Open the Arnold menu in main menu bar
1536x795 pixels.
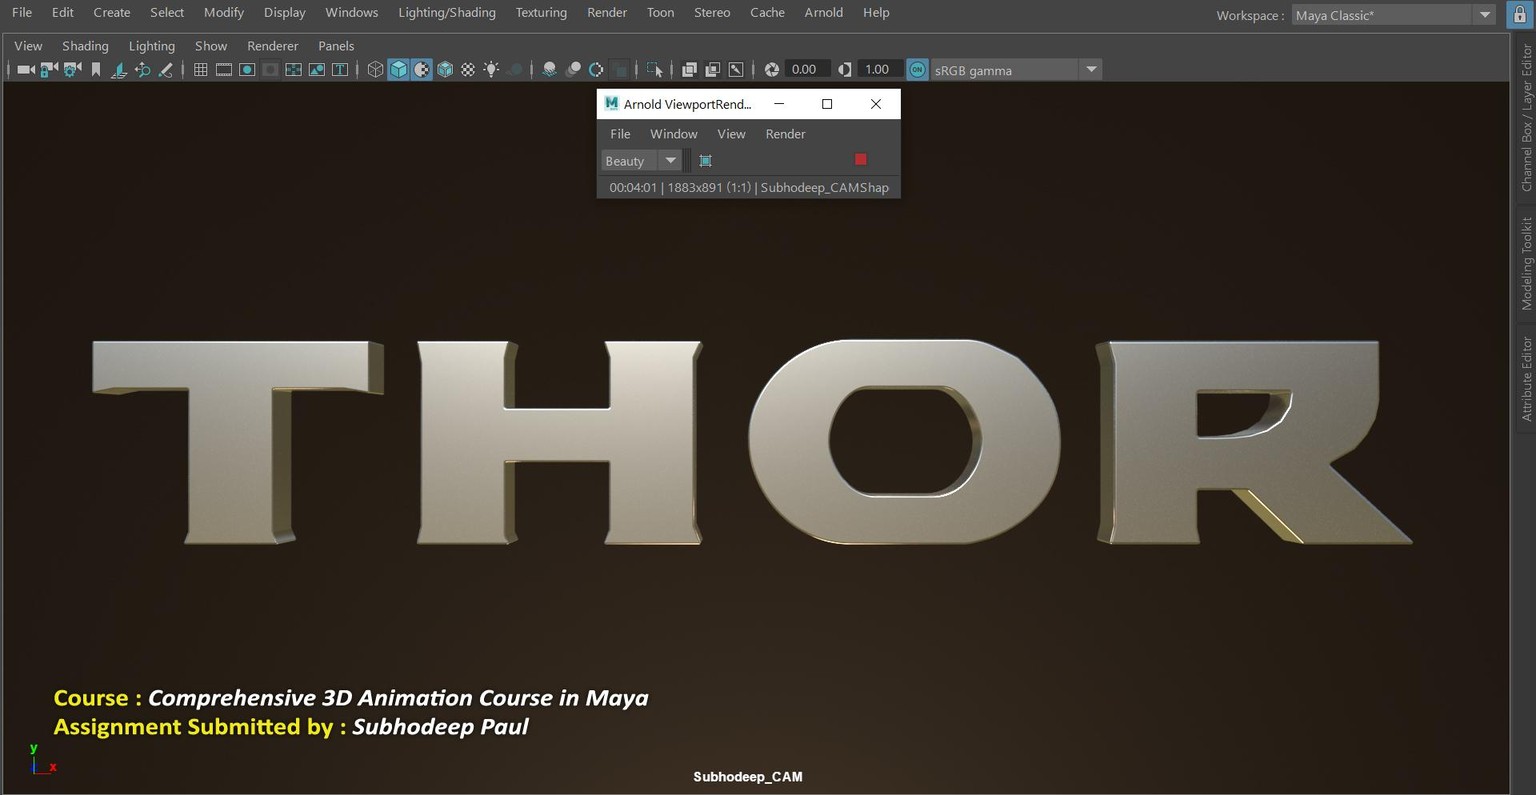pyautogui.click(x=824, y=12)
